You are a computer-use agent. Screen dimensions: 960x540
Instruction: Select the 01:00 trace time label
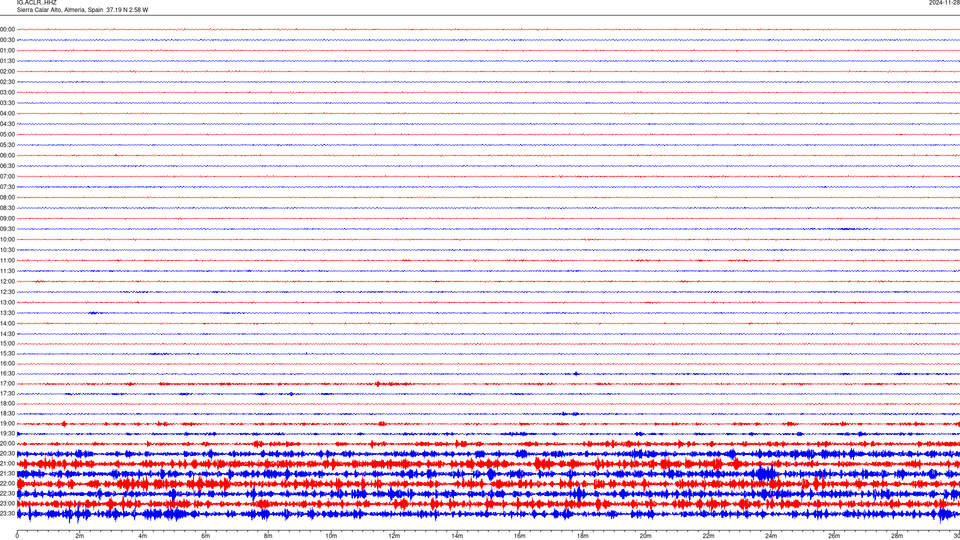pyautogui.click(x=7, y=50)
